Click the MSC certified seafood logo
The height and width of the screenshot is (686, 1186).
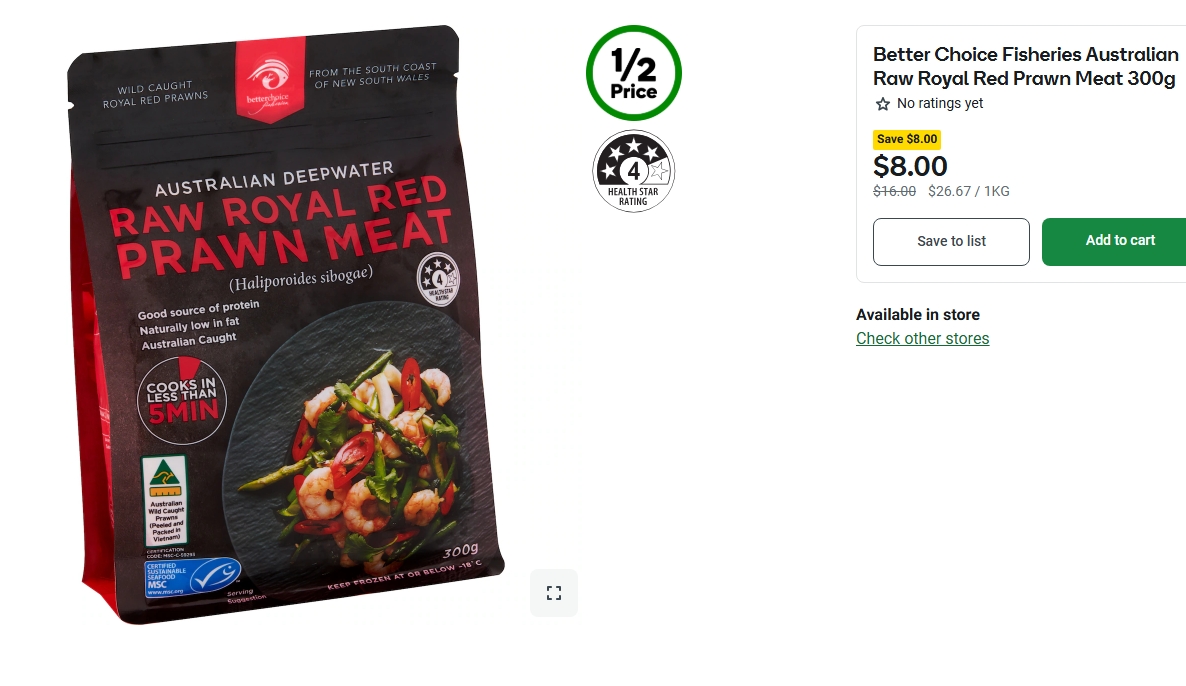(192, 578)
